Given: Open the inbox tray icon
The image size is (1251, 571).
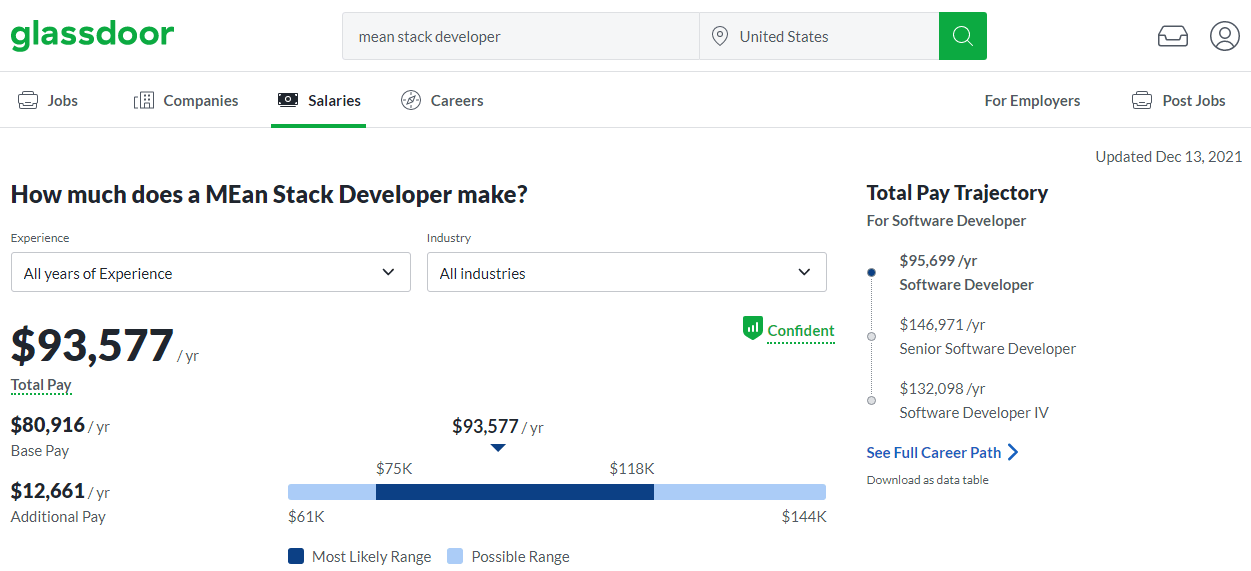Looking at the screenshot, I should pyautogui.click(x=1172, y=36).
